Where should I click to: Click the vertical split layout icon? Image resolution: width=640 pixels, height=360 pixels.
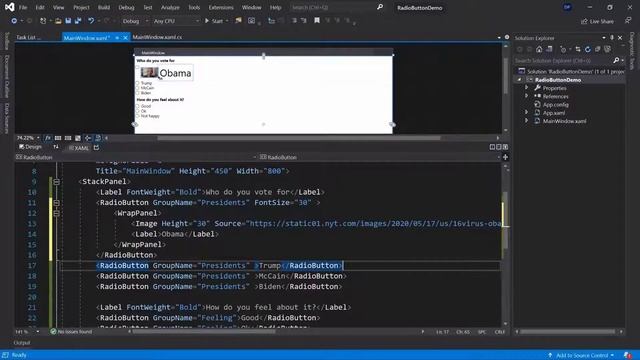[x=492, y=147]
